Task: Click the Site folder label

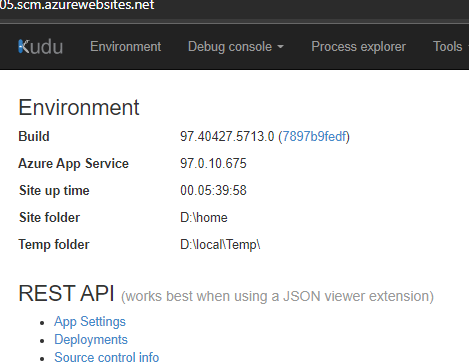Action: pos(50,218)
